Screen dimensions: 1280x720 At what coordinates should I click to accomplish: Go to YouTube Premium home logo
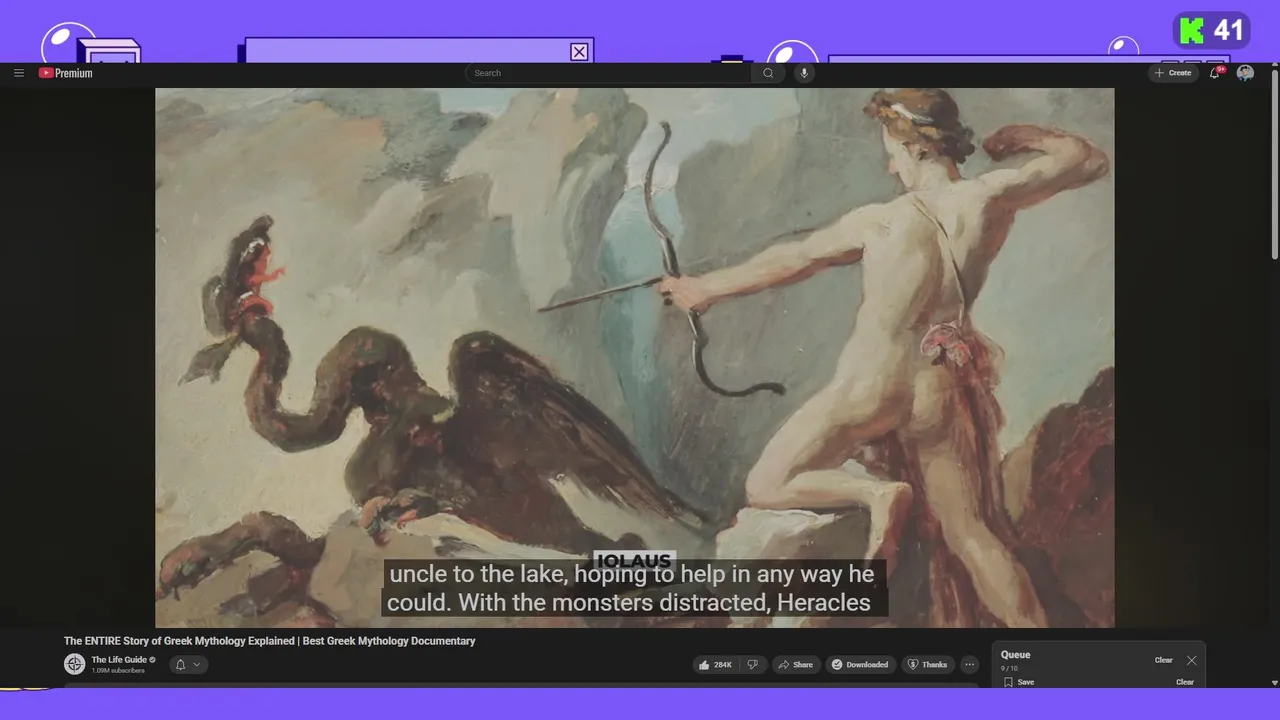pos(66,73)
